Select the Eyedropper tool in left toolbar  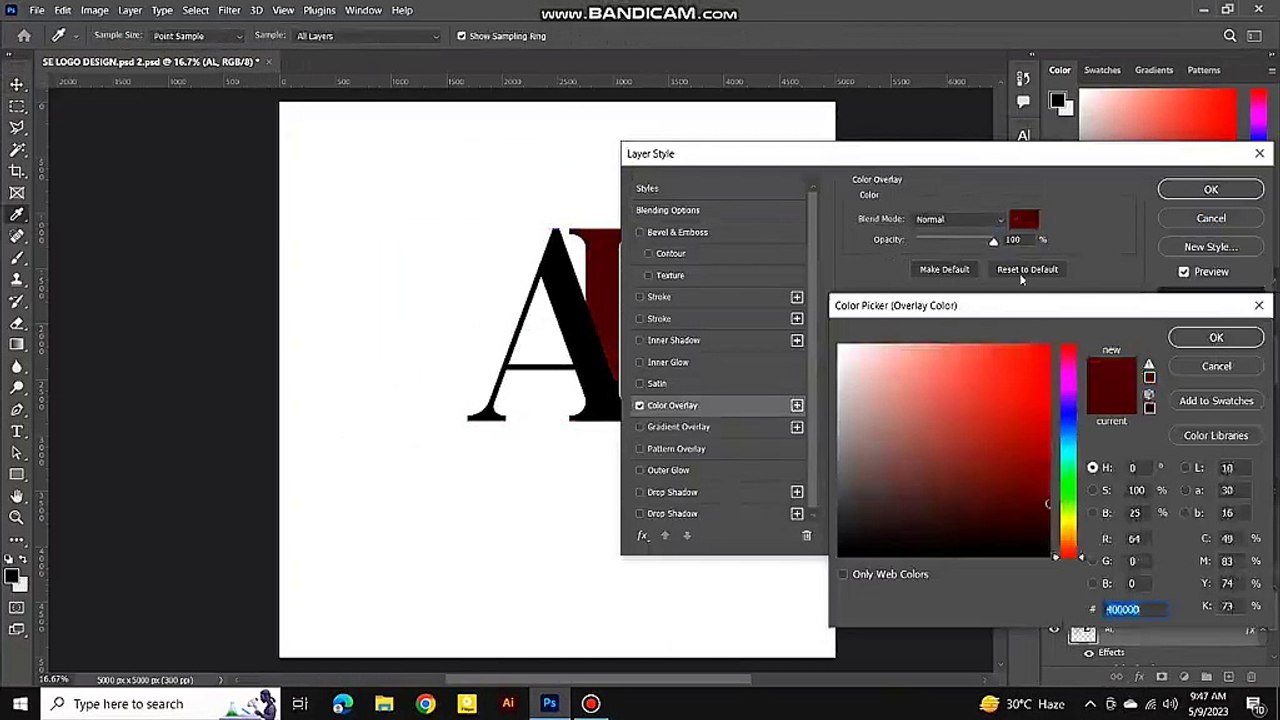tap(17, 215)
